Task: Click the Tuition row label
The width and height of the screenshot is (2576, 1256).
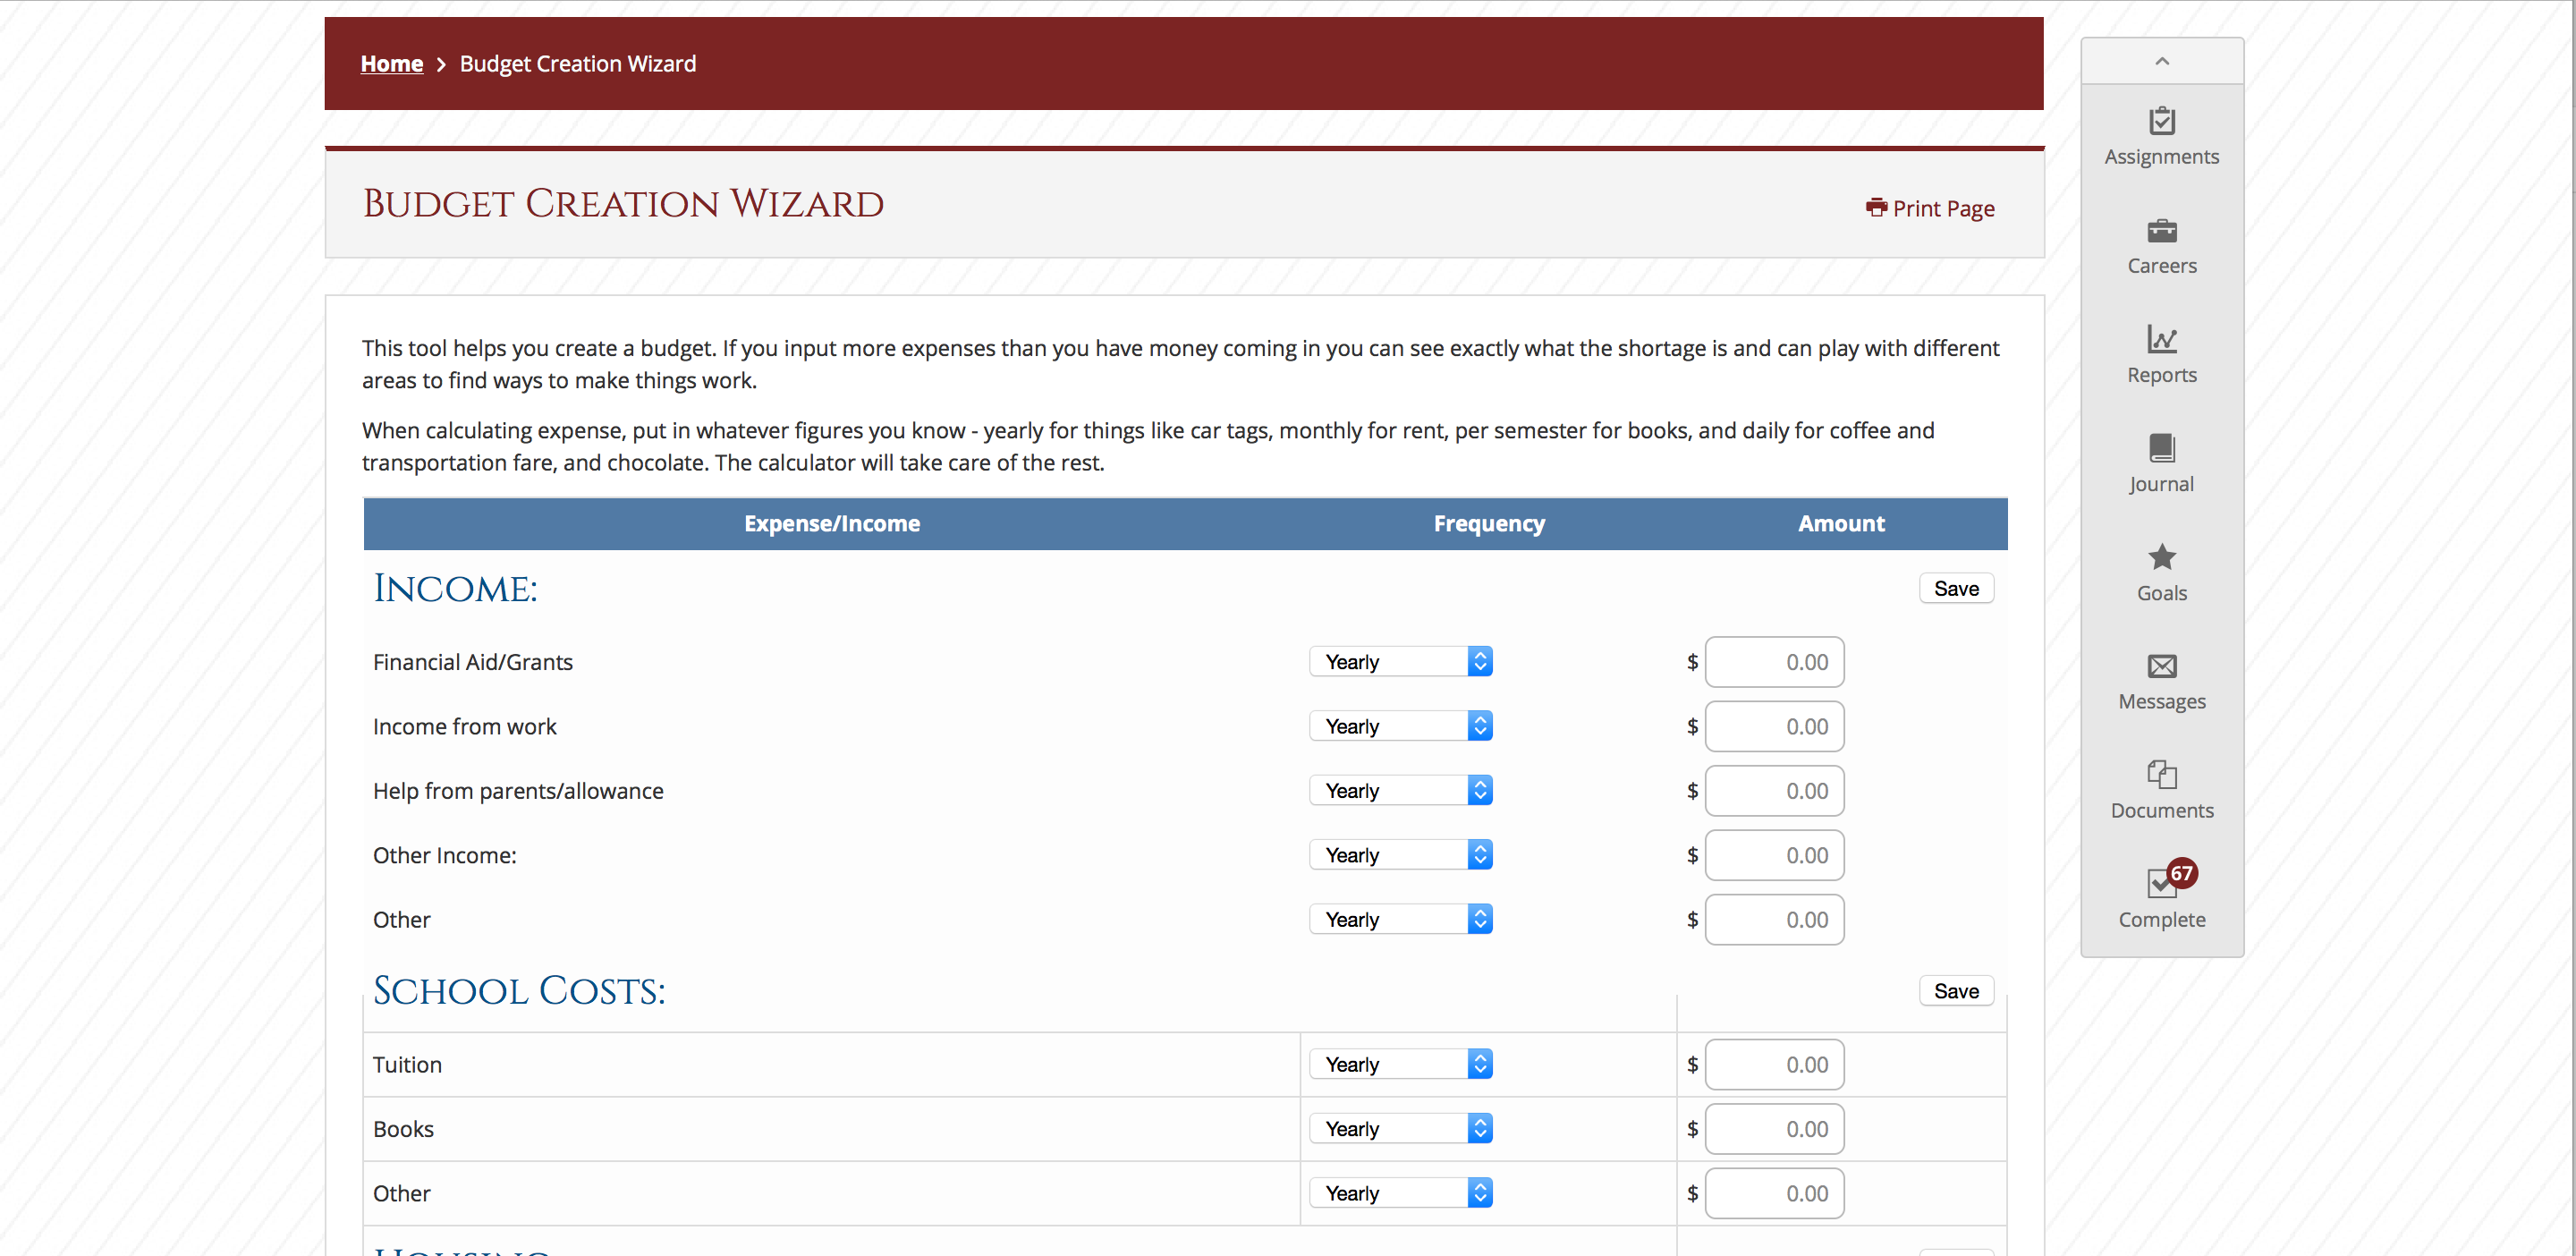Action: [x=407, y=1064]
